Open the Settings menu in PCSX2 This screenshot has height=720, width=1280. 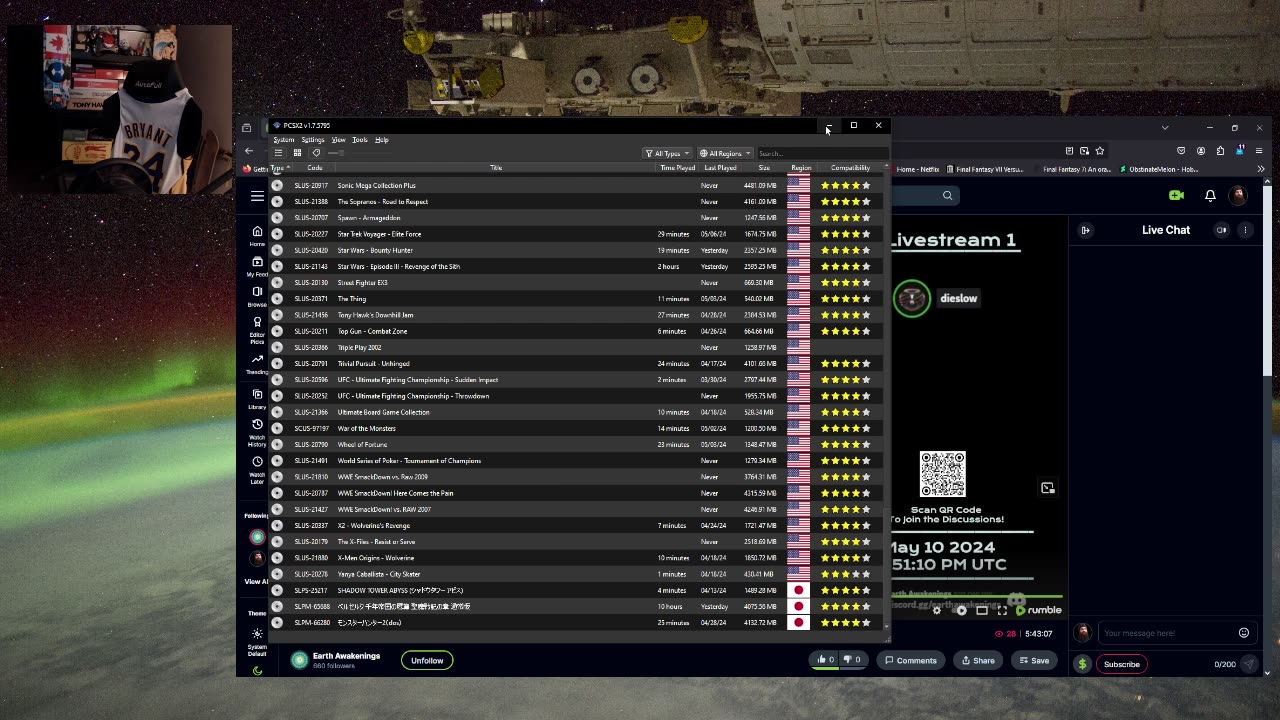coord(313,140)
